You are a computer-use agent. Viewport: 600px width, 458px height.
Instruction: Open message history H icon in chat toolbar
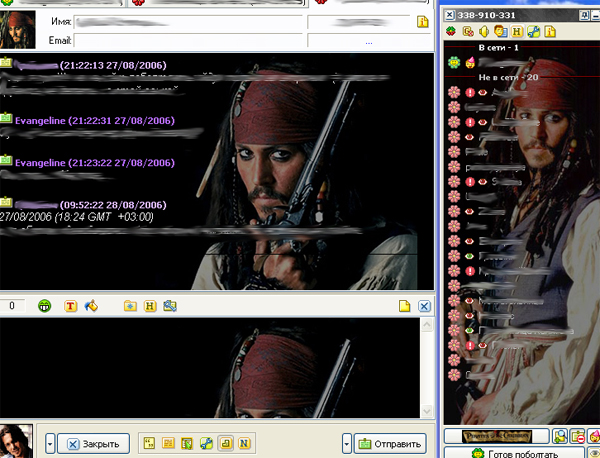[150, 306]
